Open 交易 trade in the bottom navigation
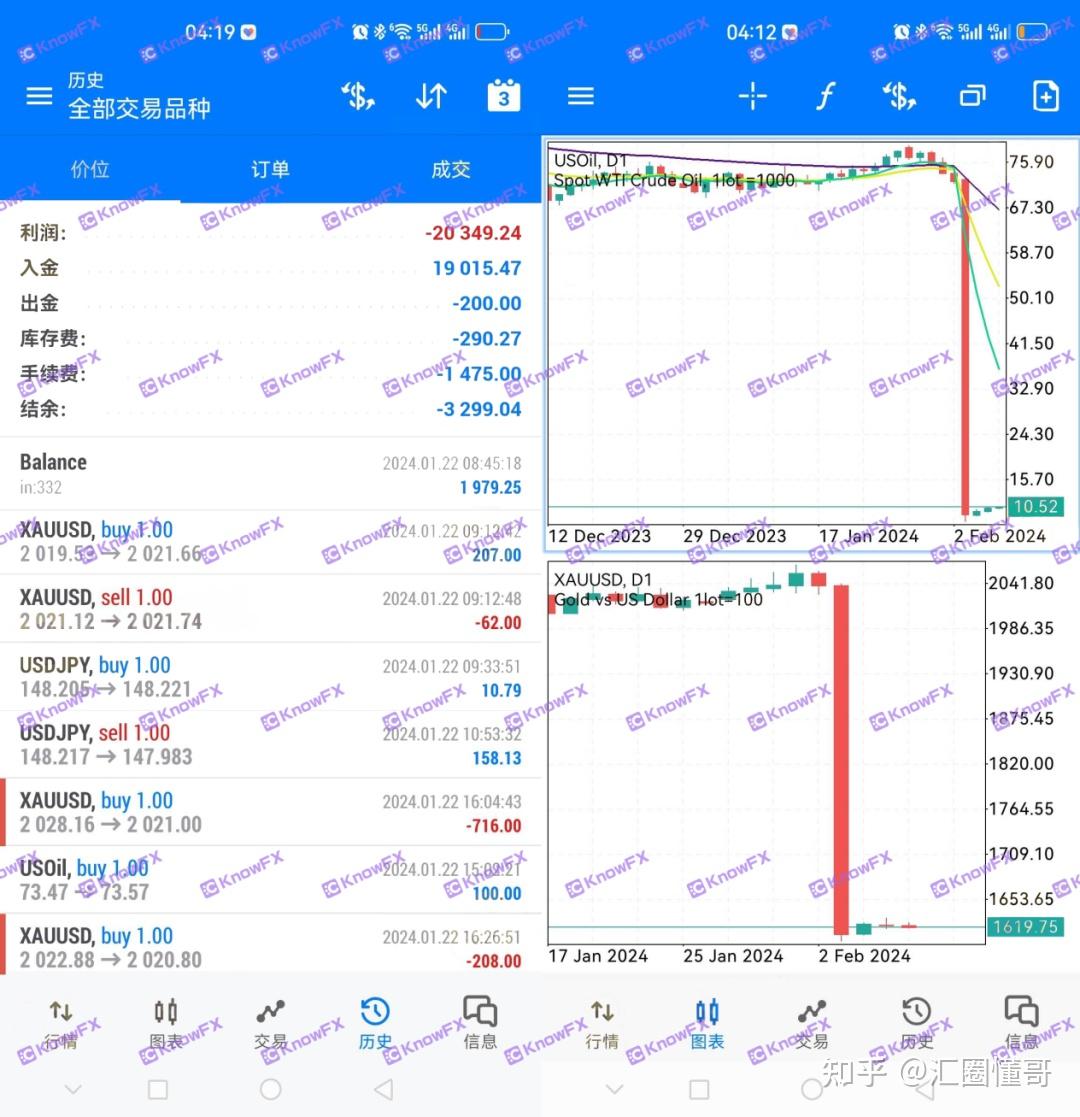1080x1117 pixels. point(270,1022)
